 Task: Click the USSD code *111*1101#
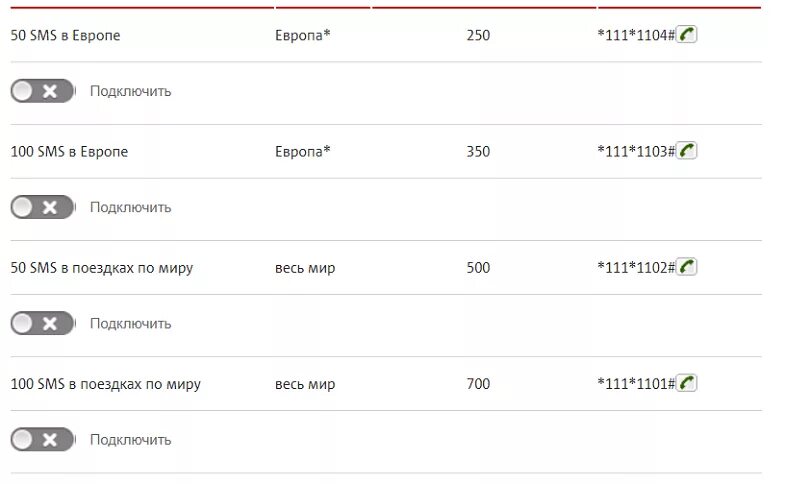pos(636,383)
